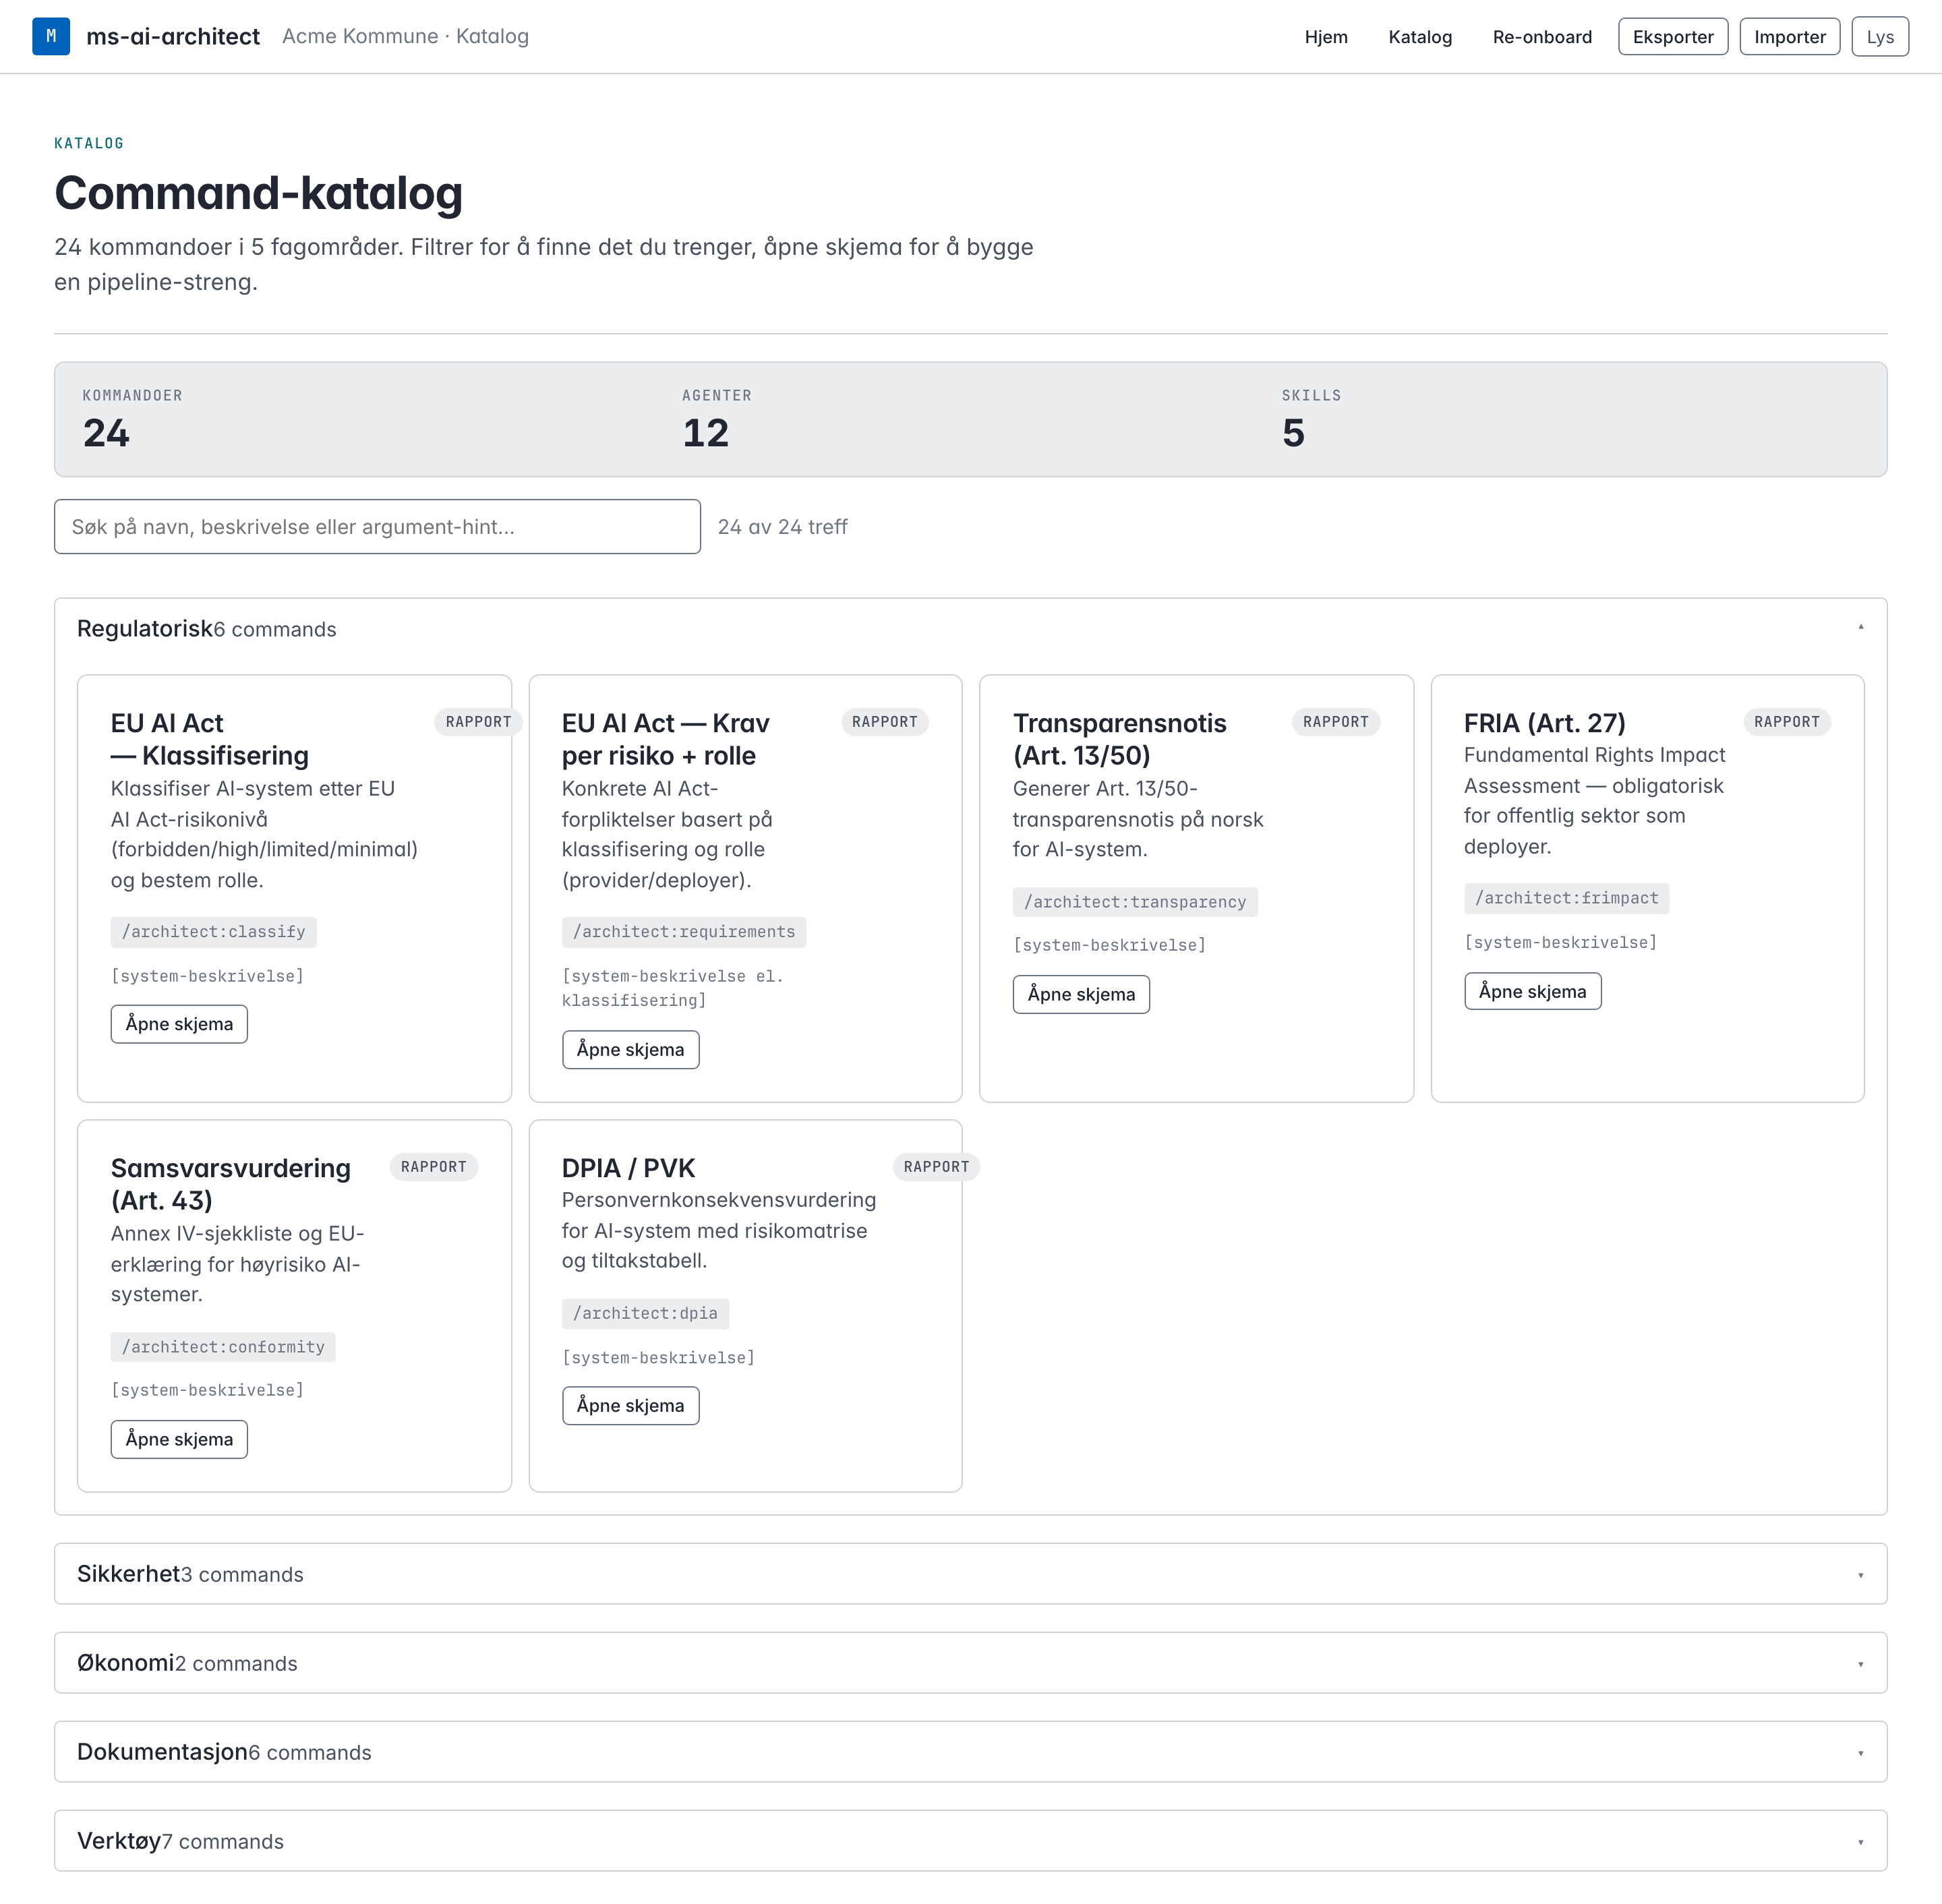Click the /architect:classify command chip
This screenshot has width=1942, height=1904.
(x=214, y=932)
